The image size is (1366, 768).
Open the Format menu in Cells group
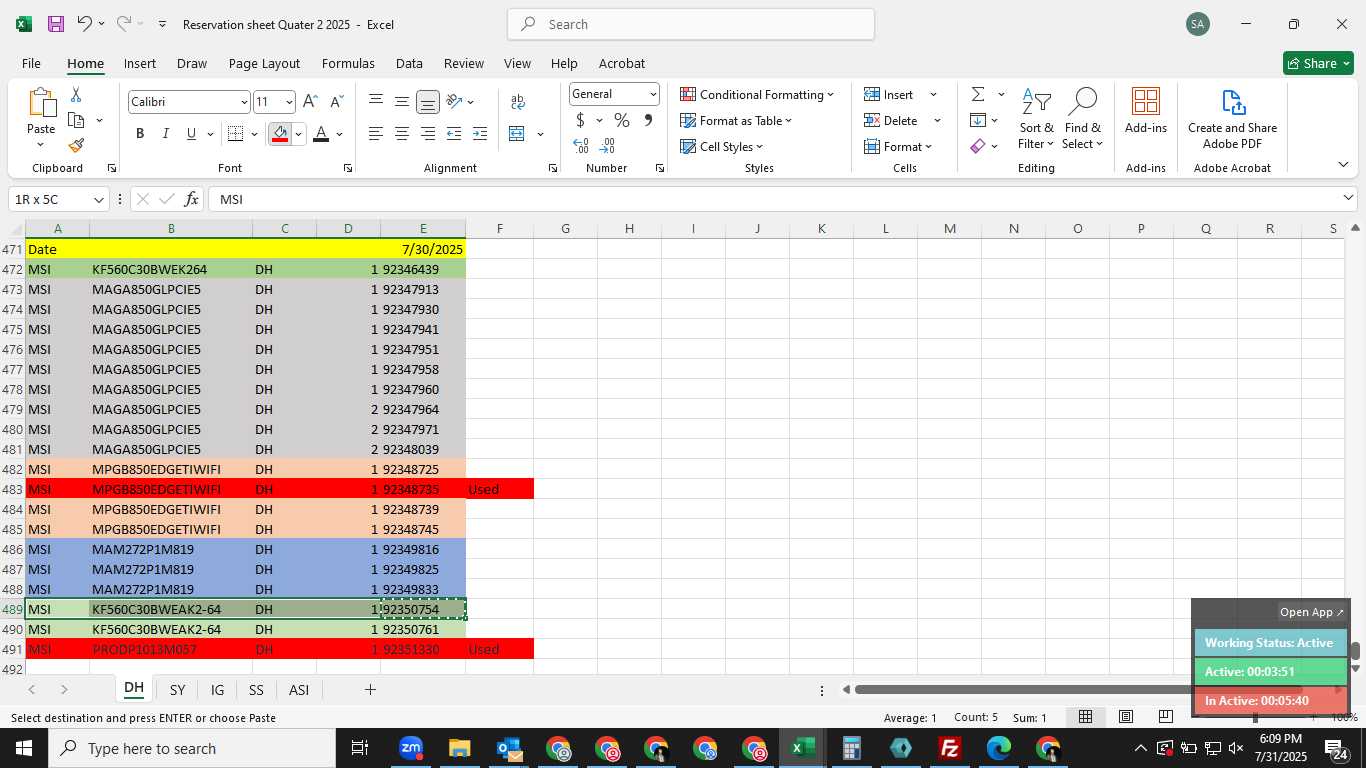[x=898, y=146]
